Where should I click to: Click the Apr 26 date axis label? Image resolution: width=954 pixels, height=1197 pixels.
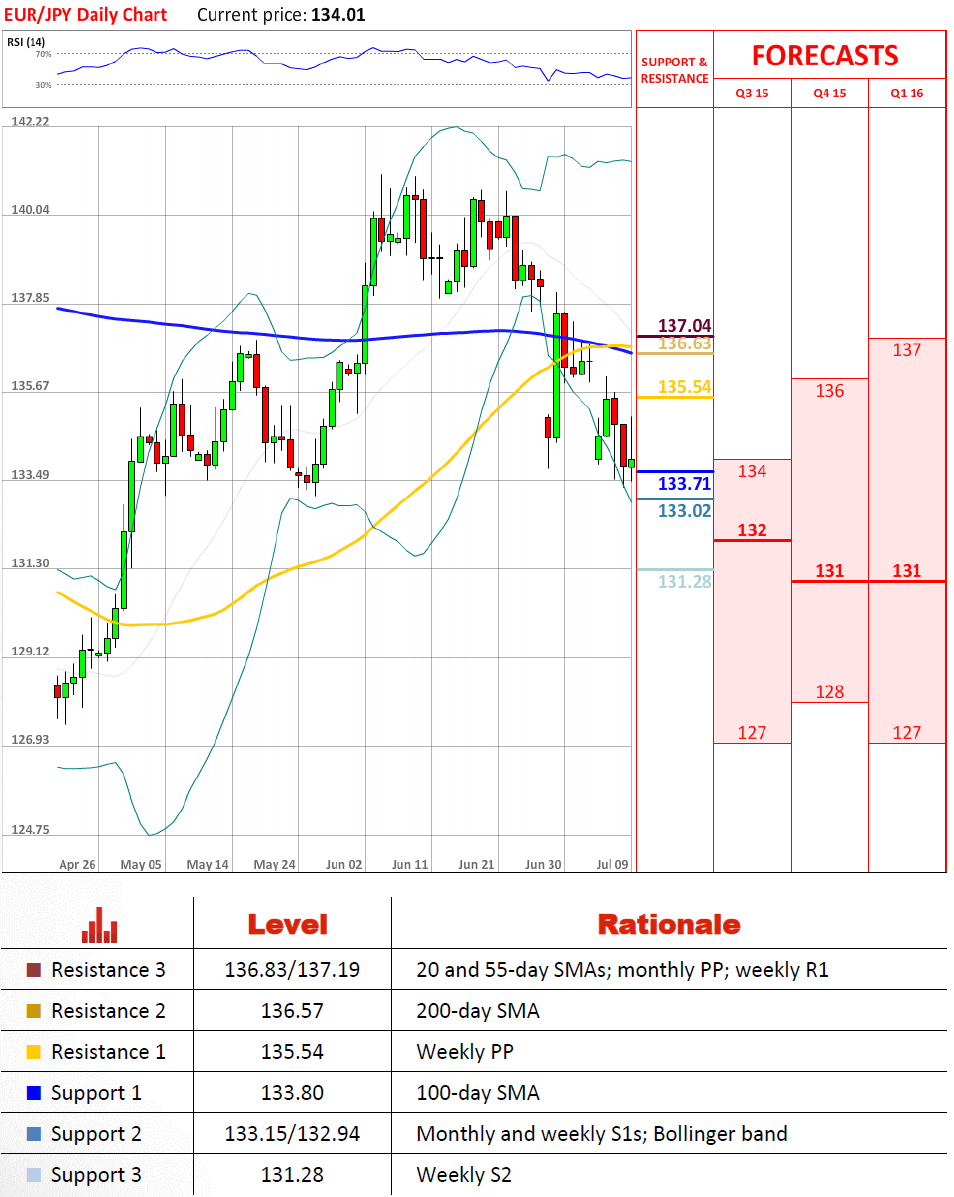77,864
